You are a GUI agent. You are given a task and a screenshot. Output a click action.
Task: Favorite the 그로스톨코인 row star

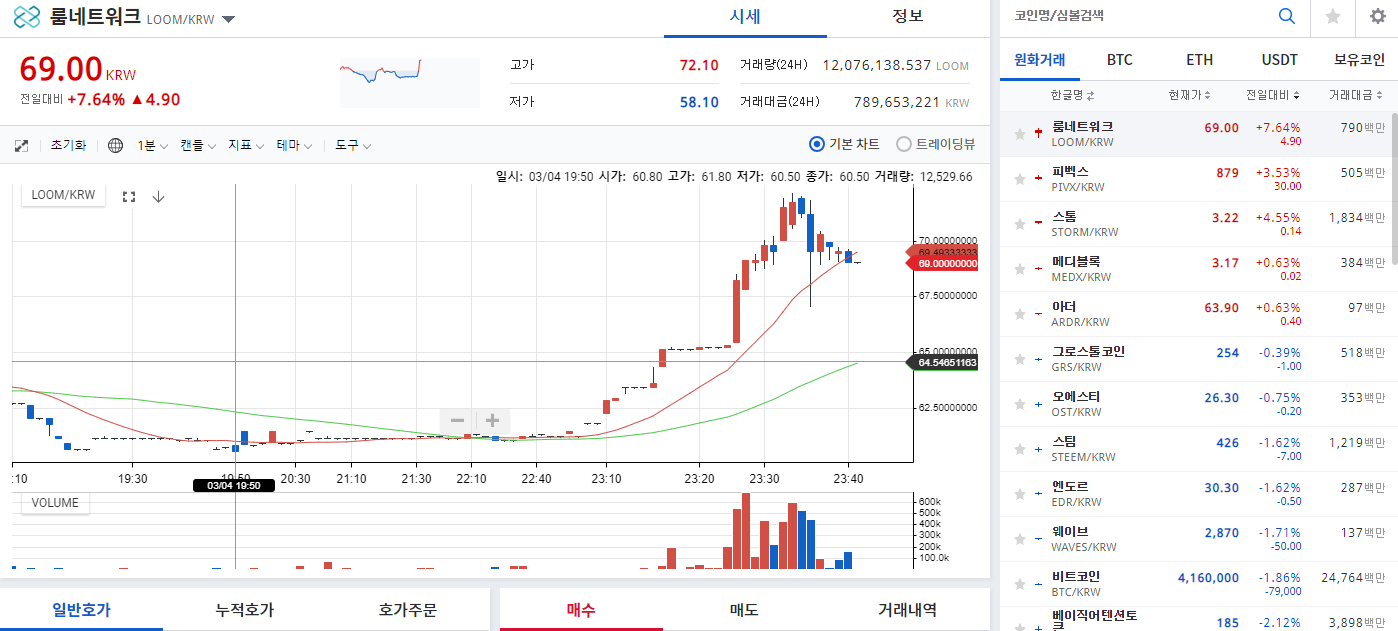coord(1019,358)
